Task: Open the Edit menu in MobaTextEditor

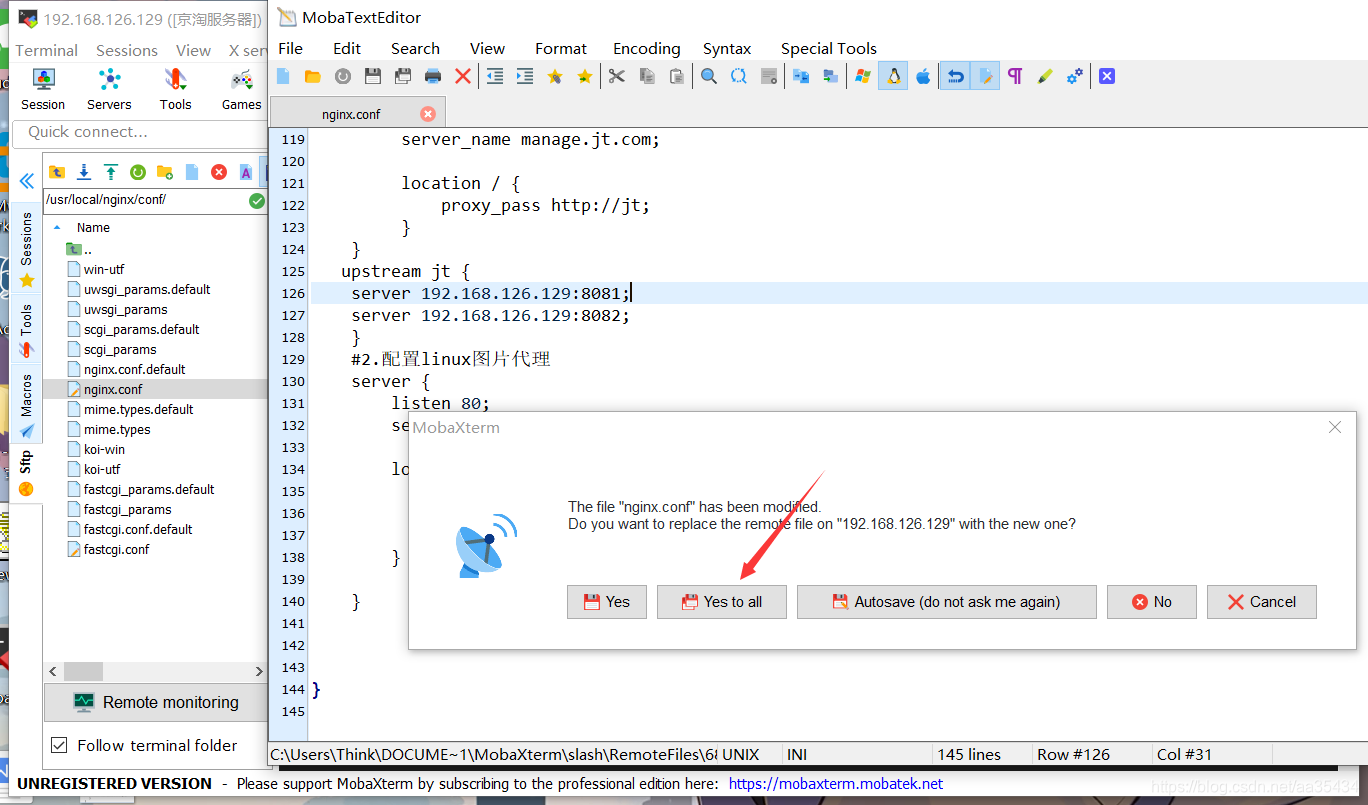Action: click(x=347, y=48)
